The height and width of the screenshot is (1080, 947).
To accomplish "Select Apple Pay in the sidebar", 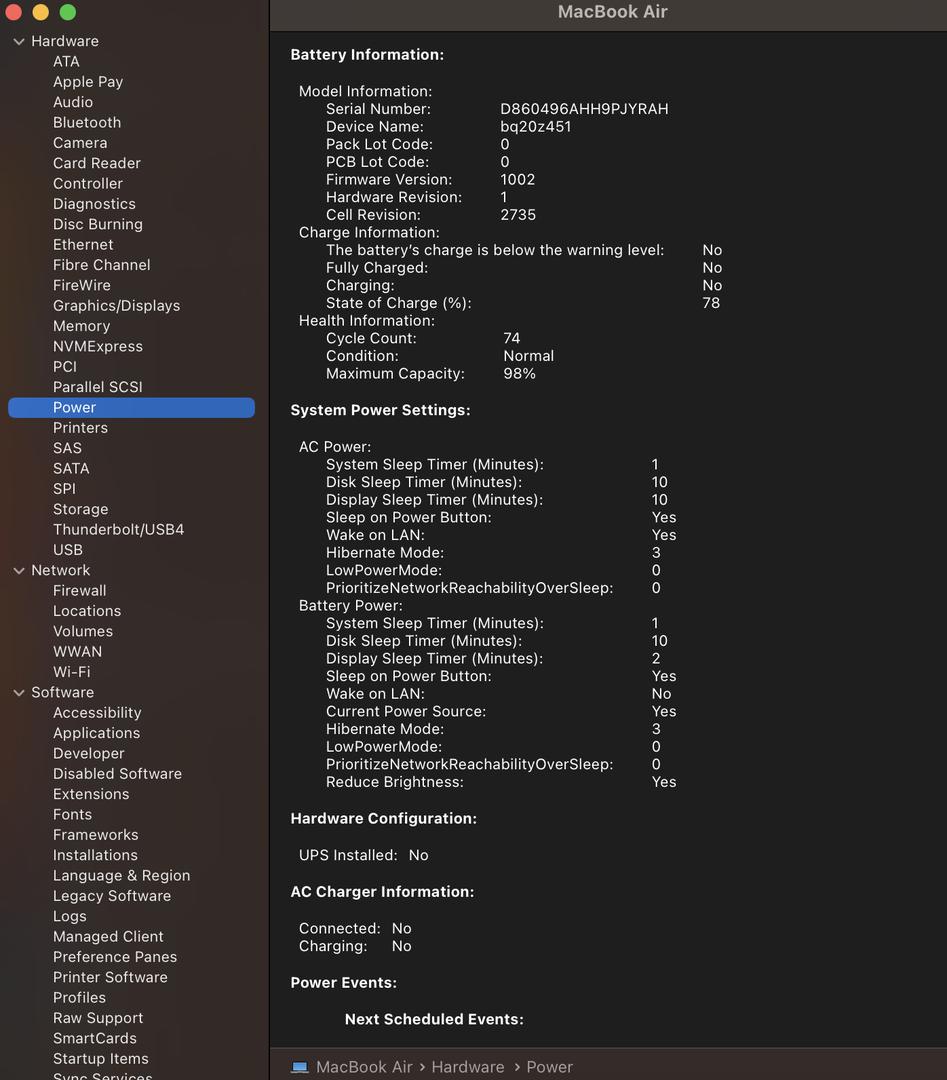I will pos(88,82).
